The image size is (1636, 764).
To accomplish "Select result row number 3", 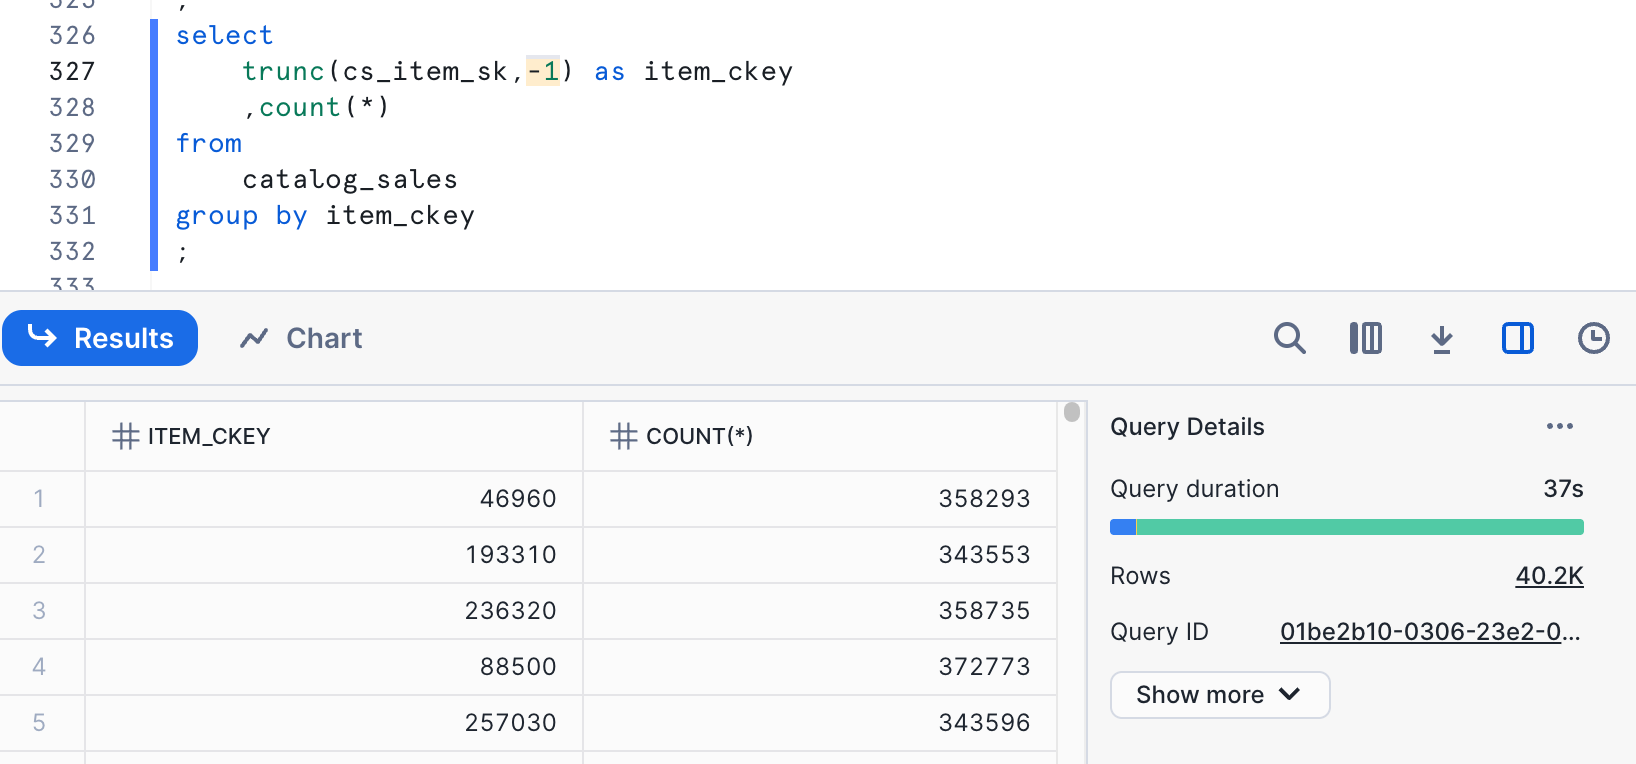I will coord(40,611).
